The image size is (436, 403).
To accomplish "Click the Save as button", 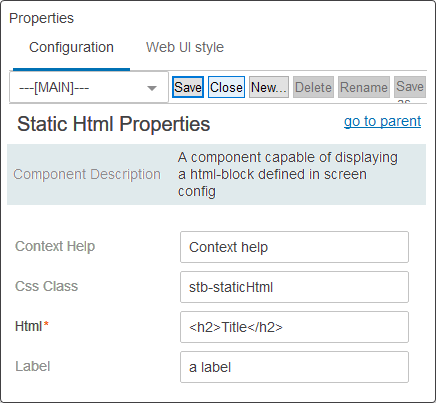I will coord(410,87).
